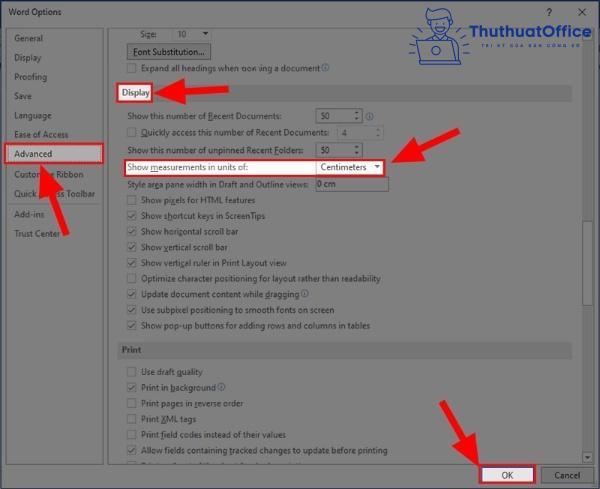Click info icon after Update document content while dragging
This screenshot has width=600, height=489.
coord(305,293)
